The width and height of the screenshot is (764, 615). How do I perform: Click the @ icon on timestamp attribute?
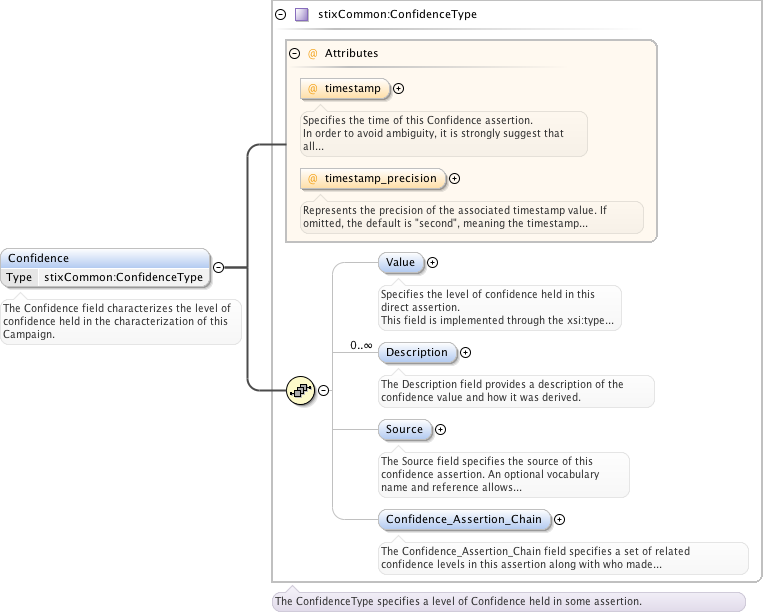tap(312, 89)
